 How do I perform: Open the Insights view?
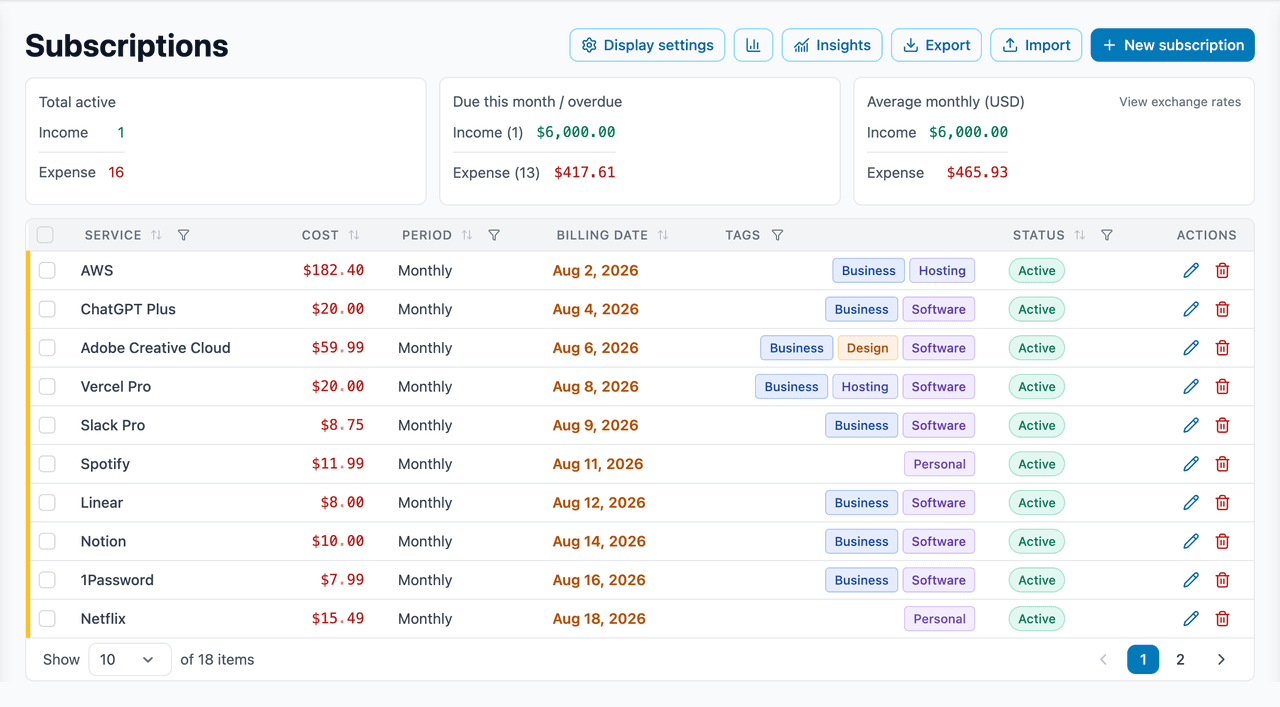click(x=832, y=45)
